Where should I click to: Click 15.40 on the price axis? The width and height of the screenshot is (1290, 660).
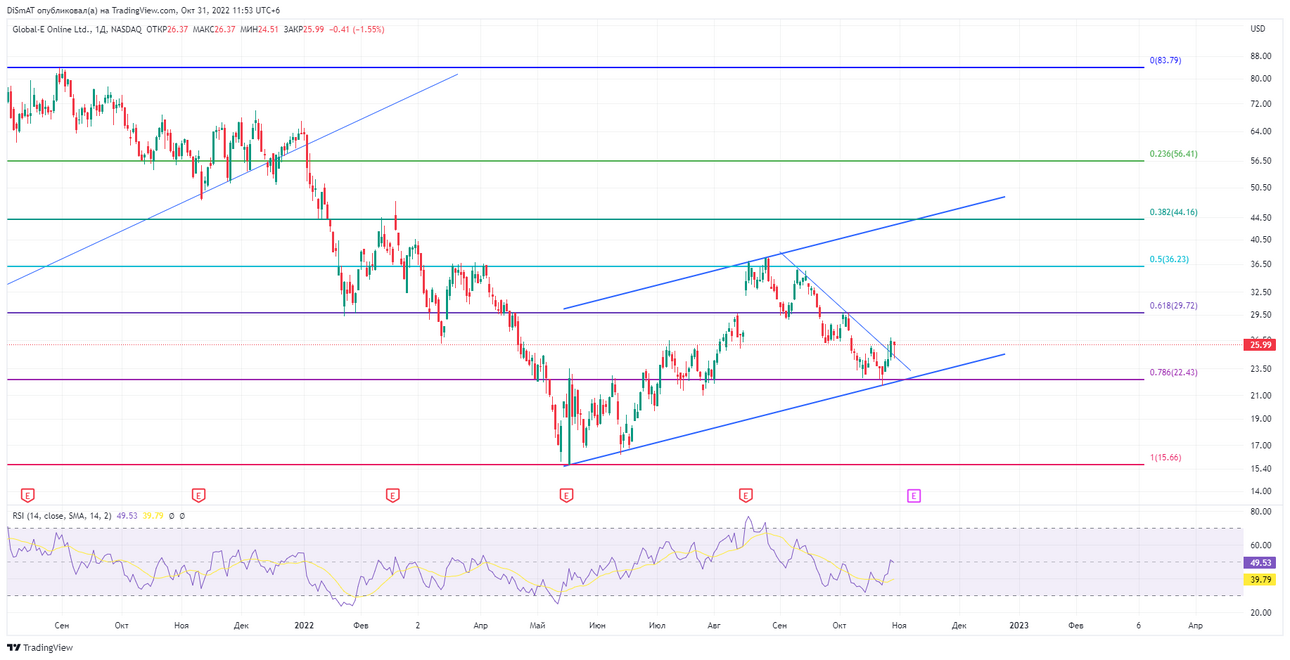(1260, 469)
